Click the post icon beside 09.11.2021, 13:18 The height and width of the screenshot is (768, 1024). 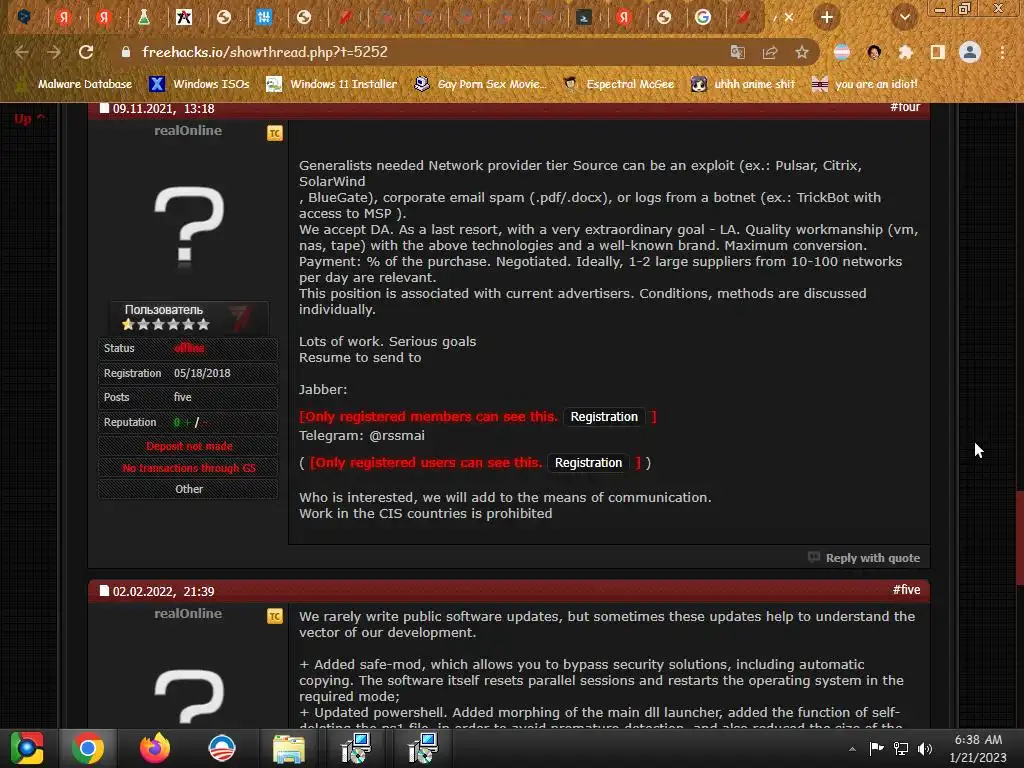point(104,108)
